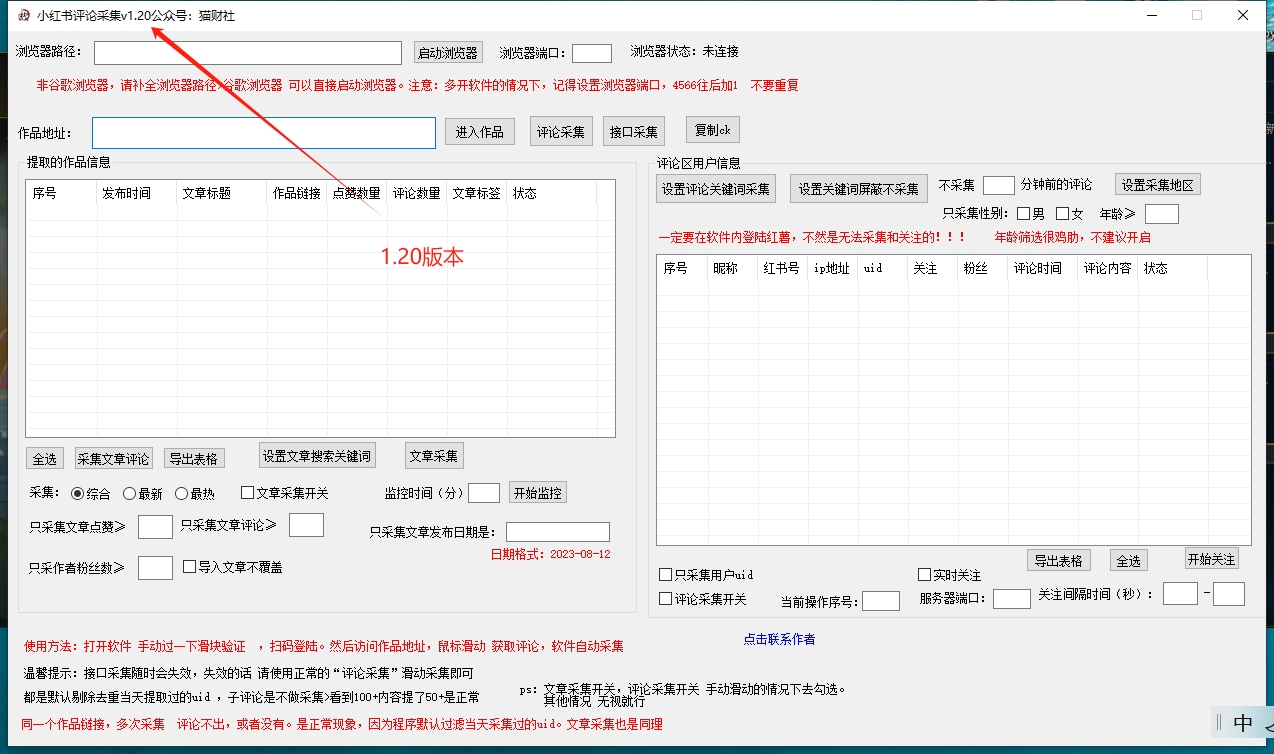
Task: Click the 进入作品 button
Action: click(x=479, y=131)
